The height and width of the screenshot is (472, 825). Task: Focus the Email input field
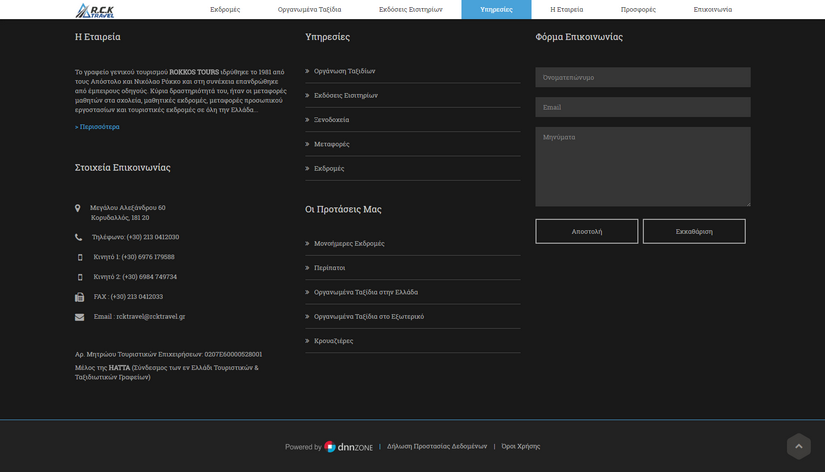[x=642, y=107]
